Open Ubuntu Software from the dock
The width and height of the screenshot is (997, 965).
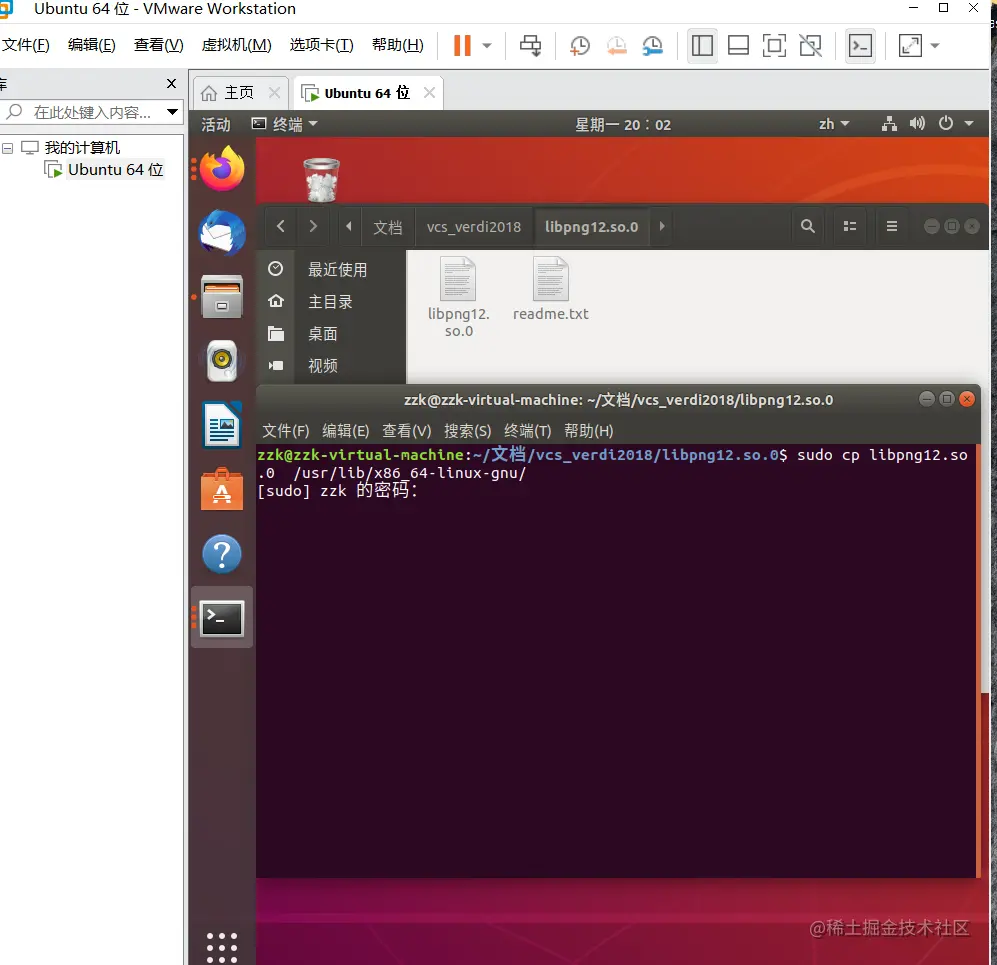coord(222,489)
